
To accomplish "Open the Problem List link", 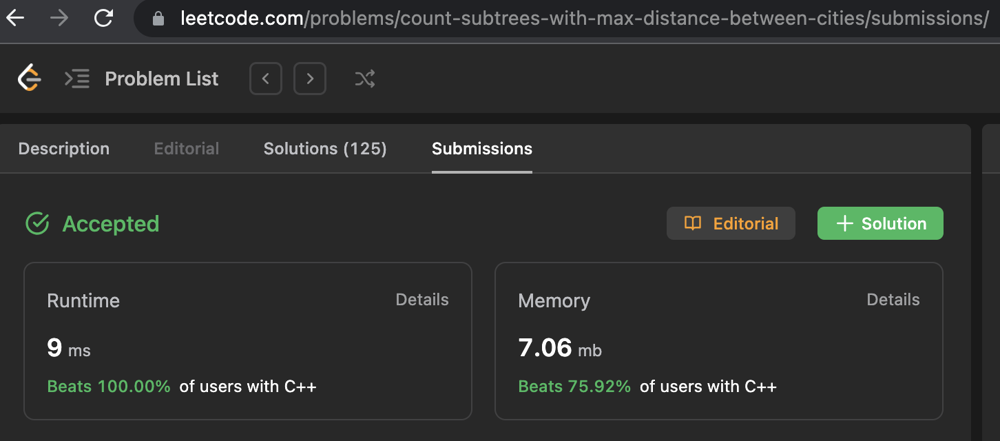I will pos(161,79).
